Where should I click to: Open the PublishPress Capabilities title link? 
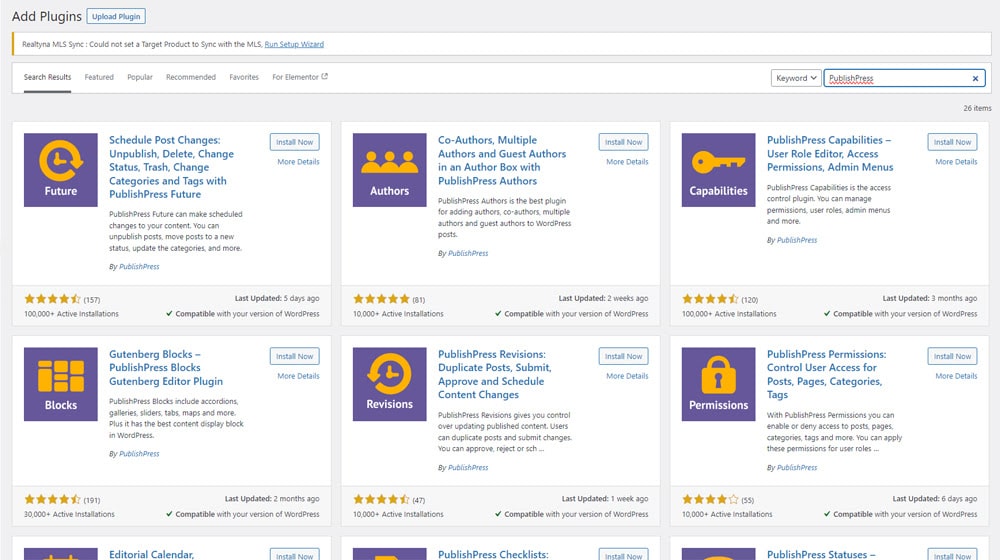tap(830, 154)
